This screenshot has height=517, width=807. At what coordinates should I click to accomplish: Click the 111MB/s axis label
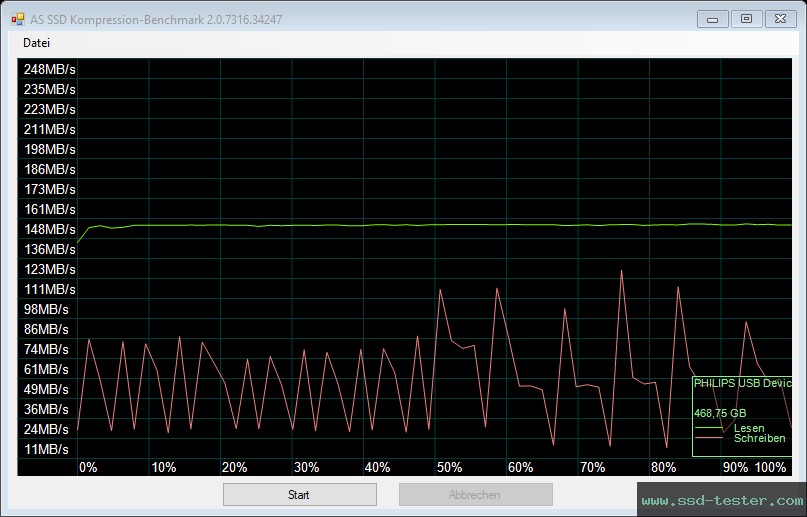click(49, 290)
